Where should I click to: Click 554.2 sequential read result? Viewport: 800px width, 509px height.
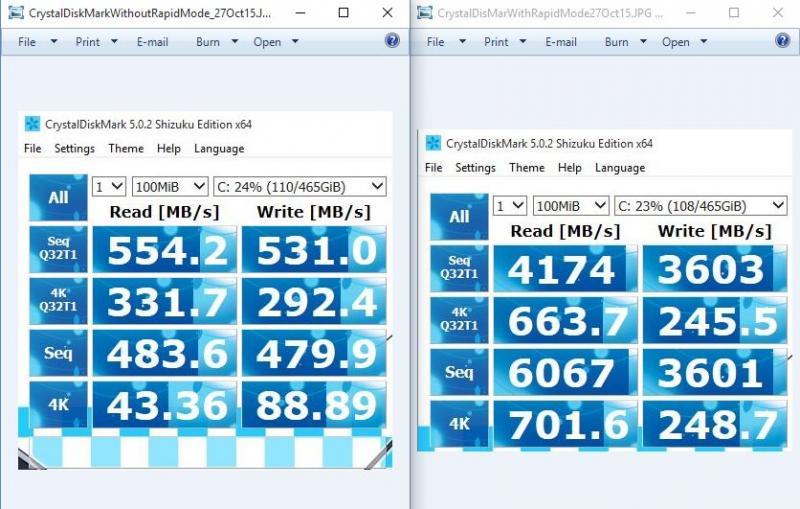[x=164, y=250]
